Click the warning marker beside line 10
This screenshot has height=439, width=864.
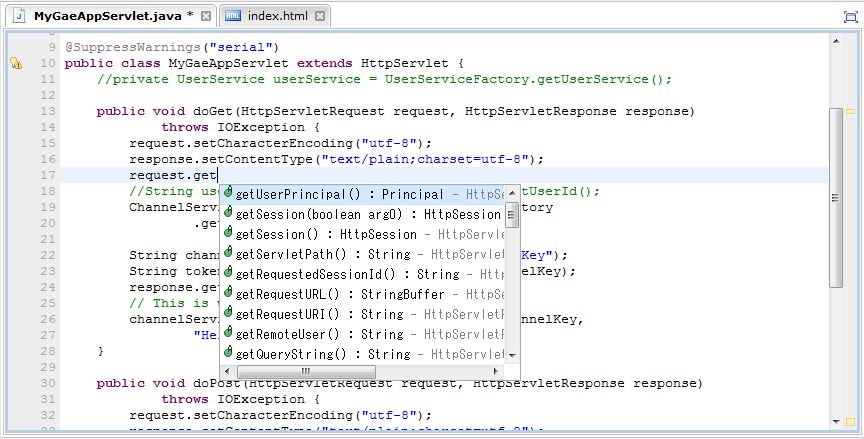point(16,63)
